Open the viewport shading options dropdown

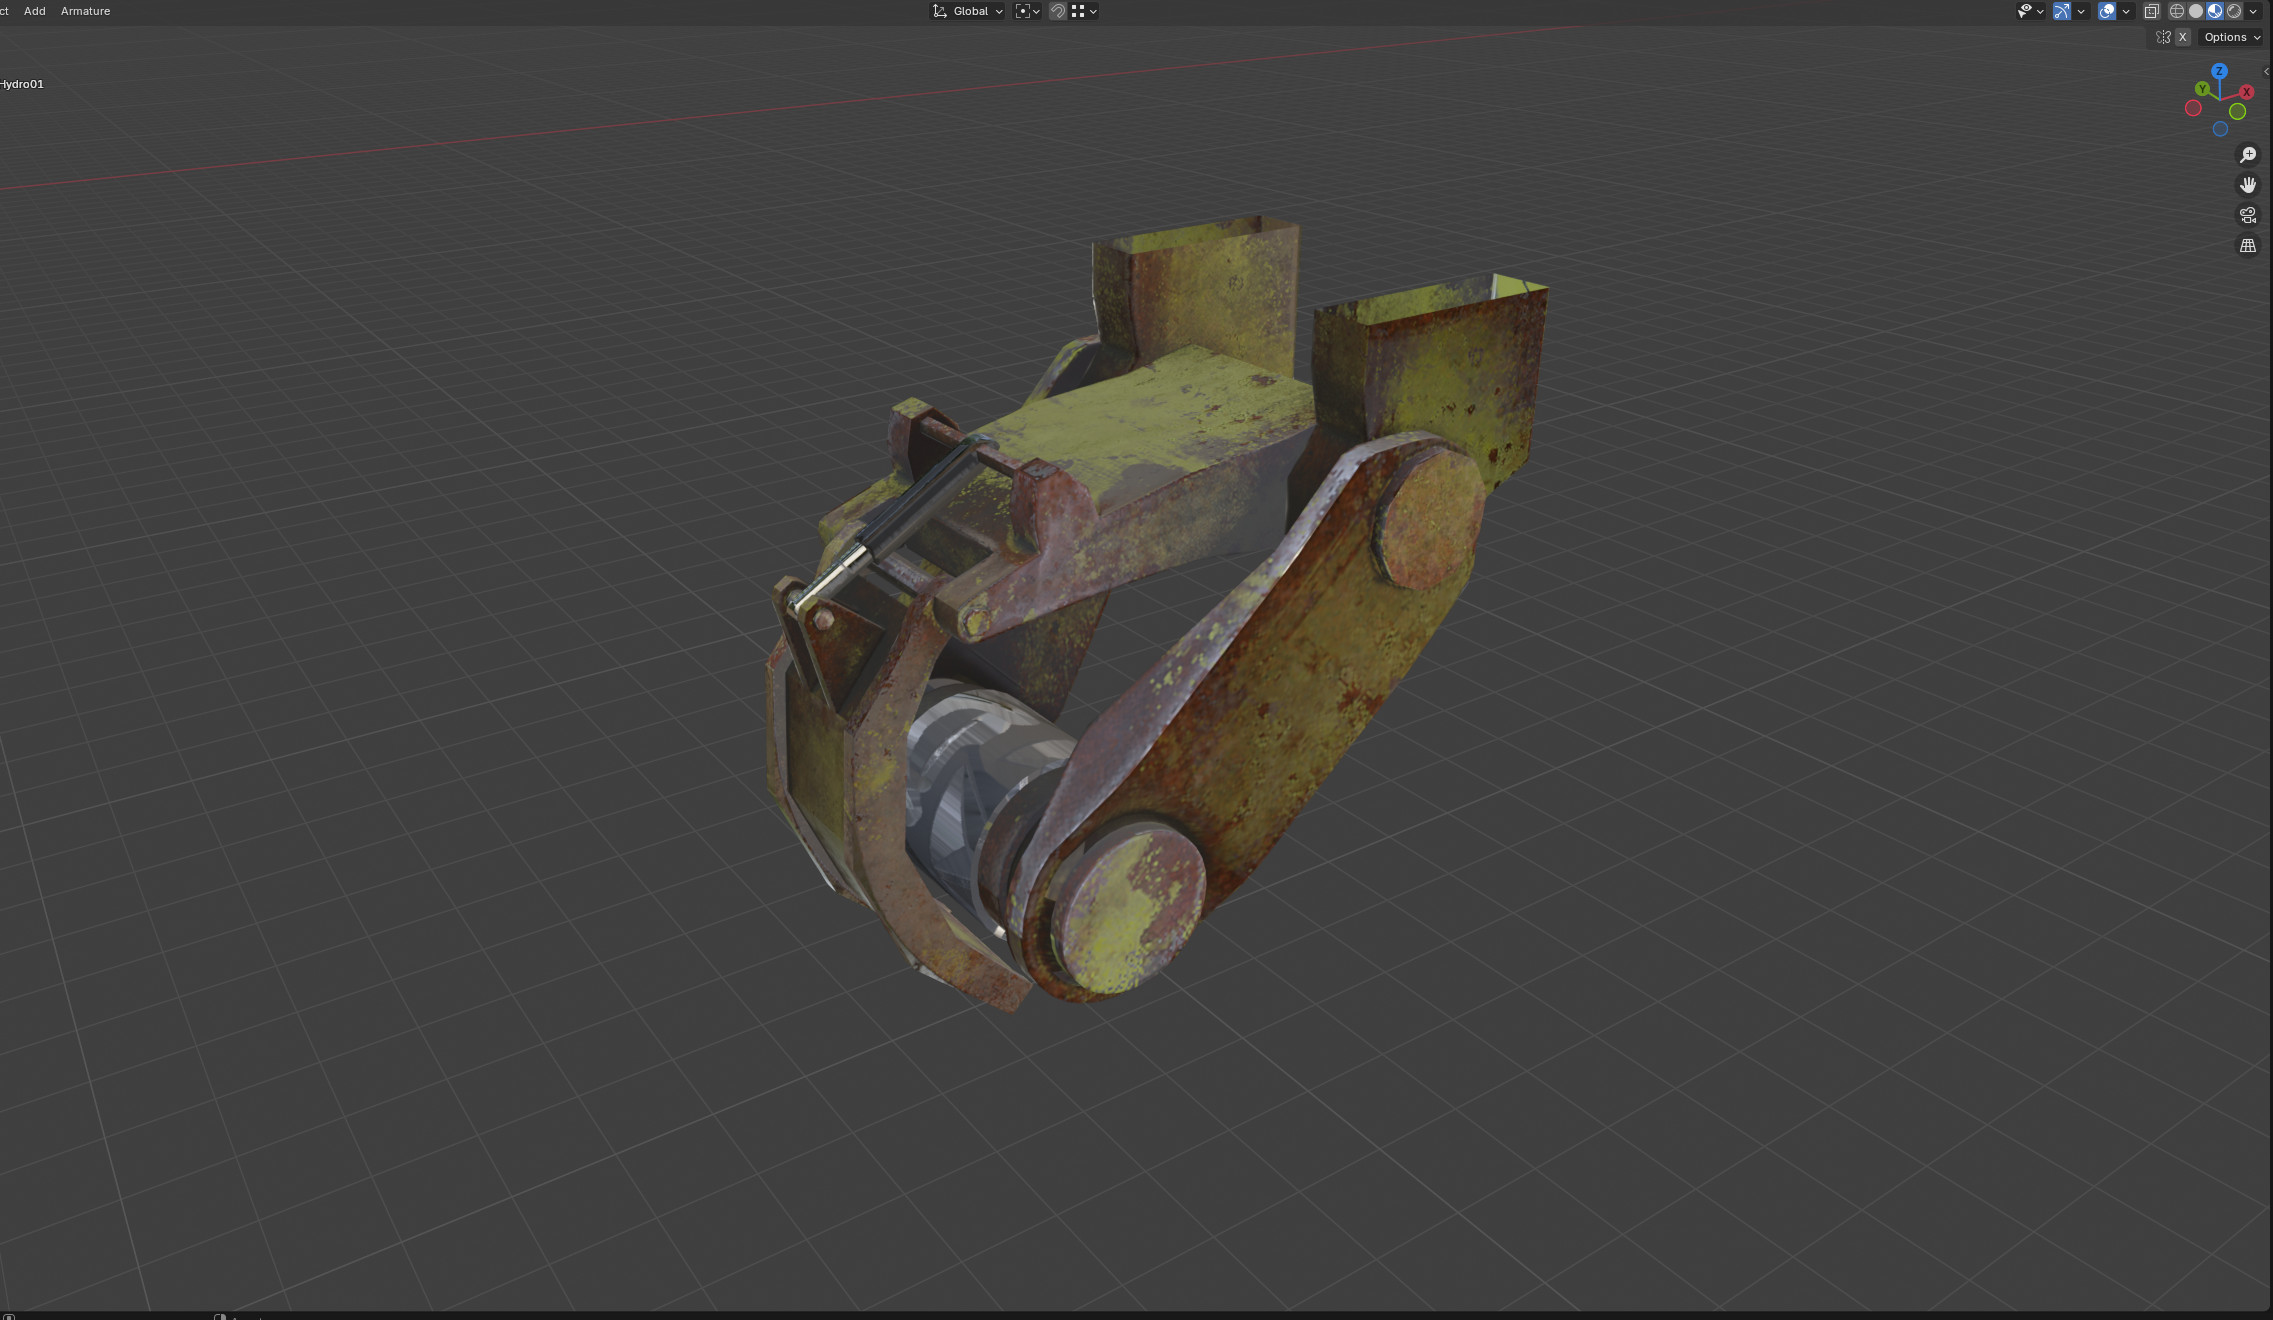[x=2253, y=11]
